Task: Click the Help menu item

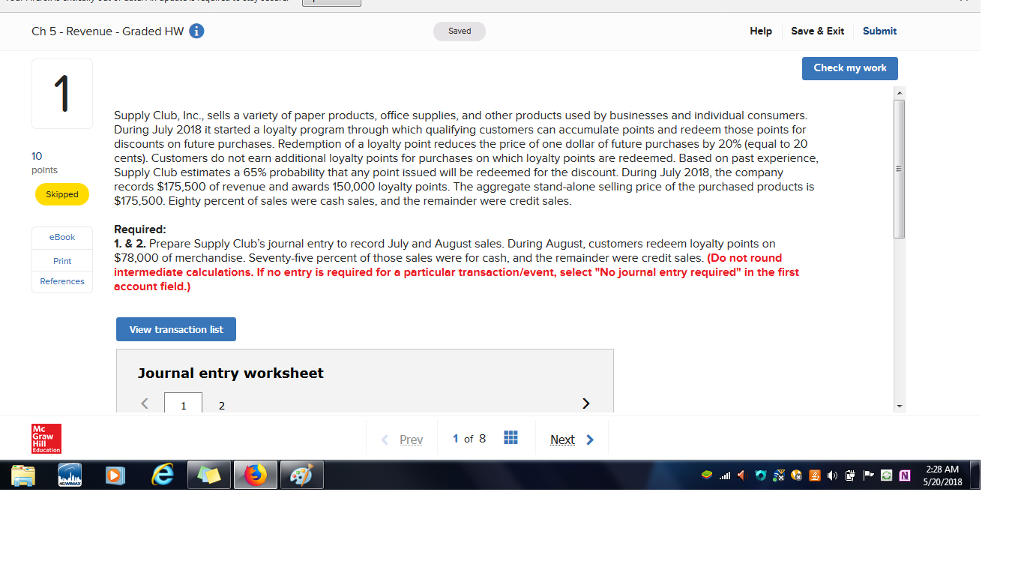Action: (761, 31)
